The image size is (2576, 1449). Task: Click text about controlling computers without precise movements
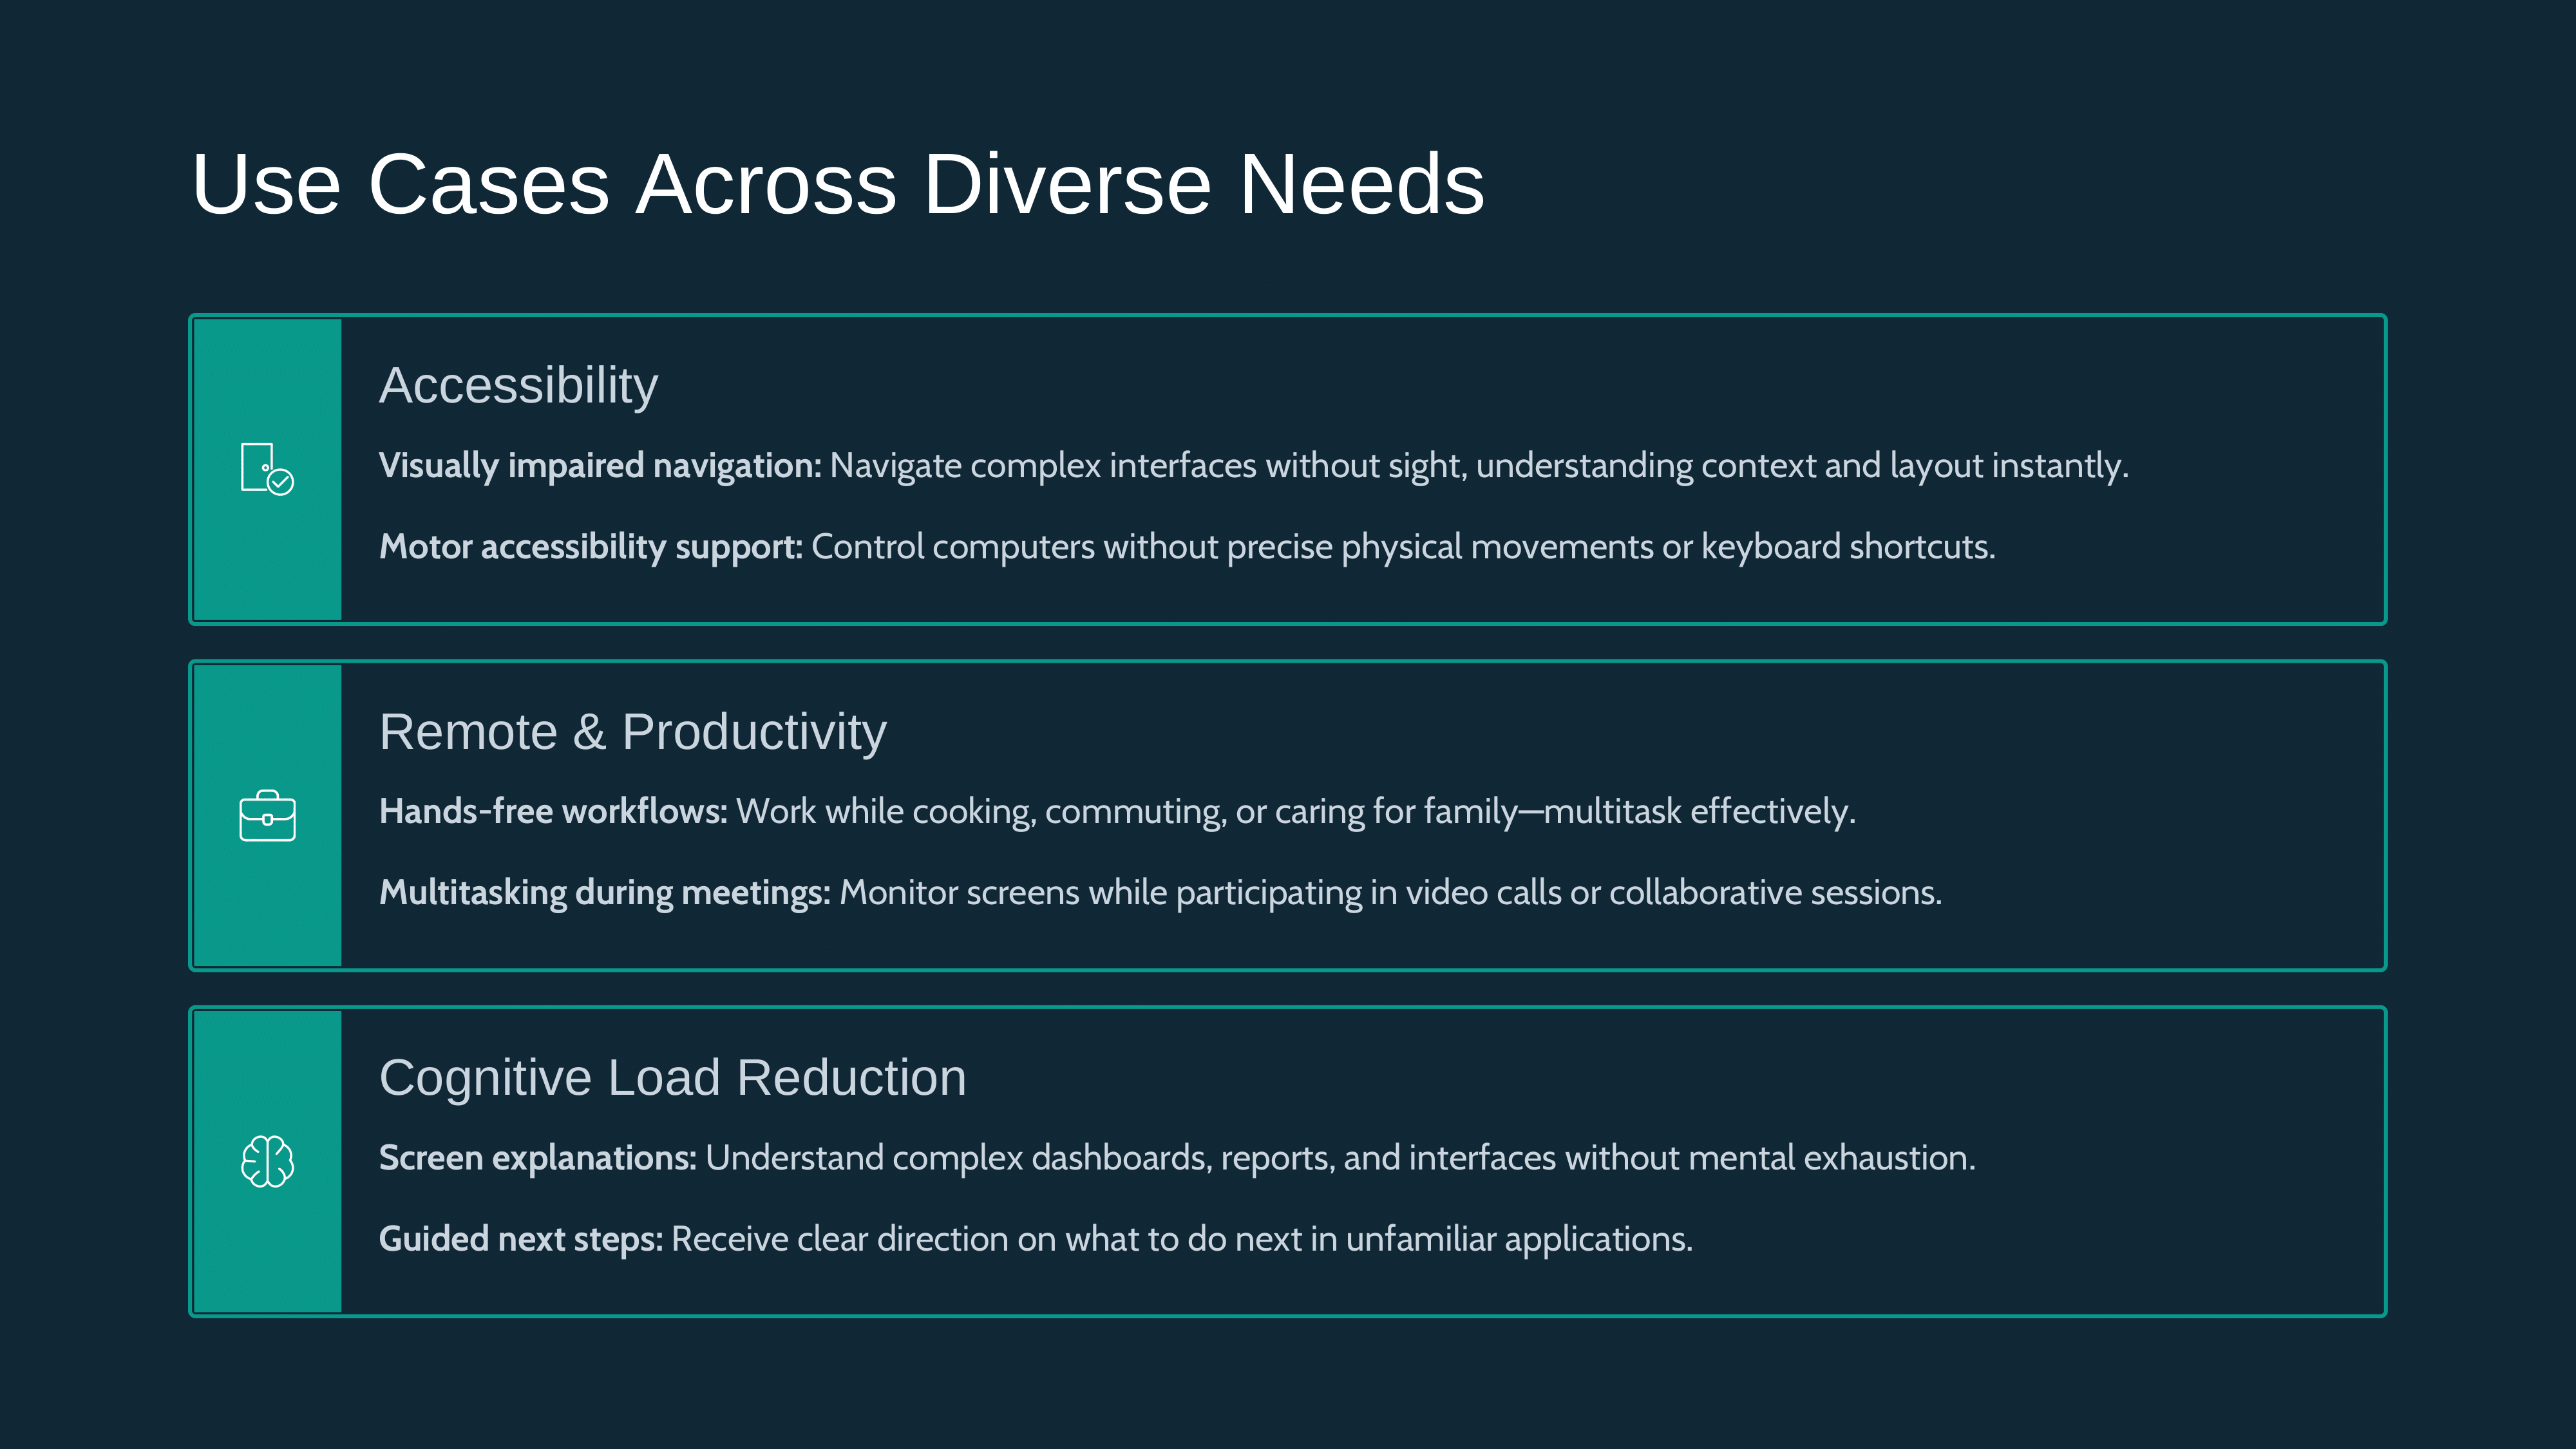point(1402,547)
